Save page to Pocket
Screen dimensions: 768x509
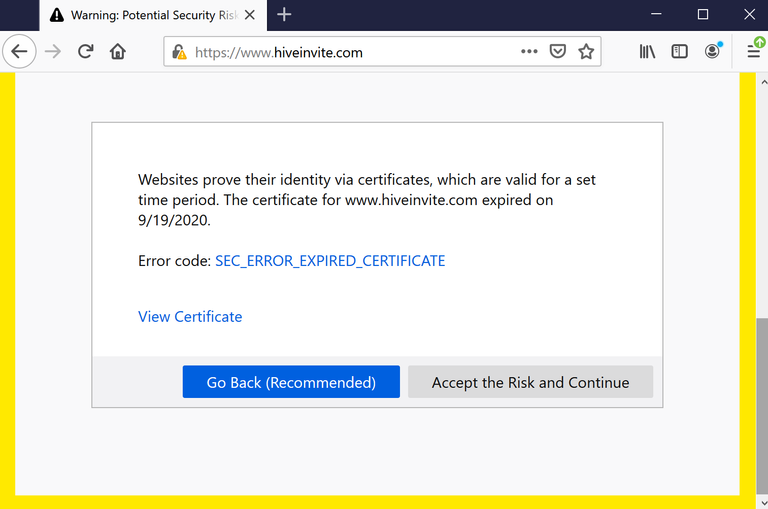558,51
